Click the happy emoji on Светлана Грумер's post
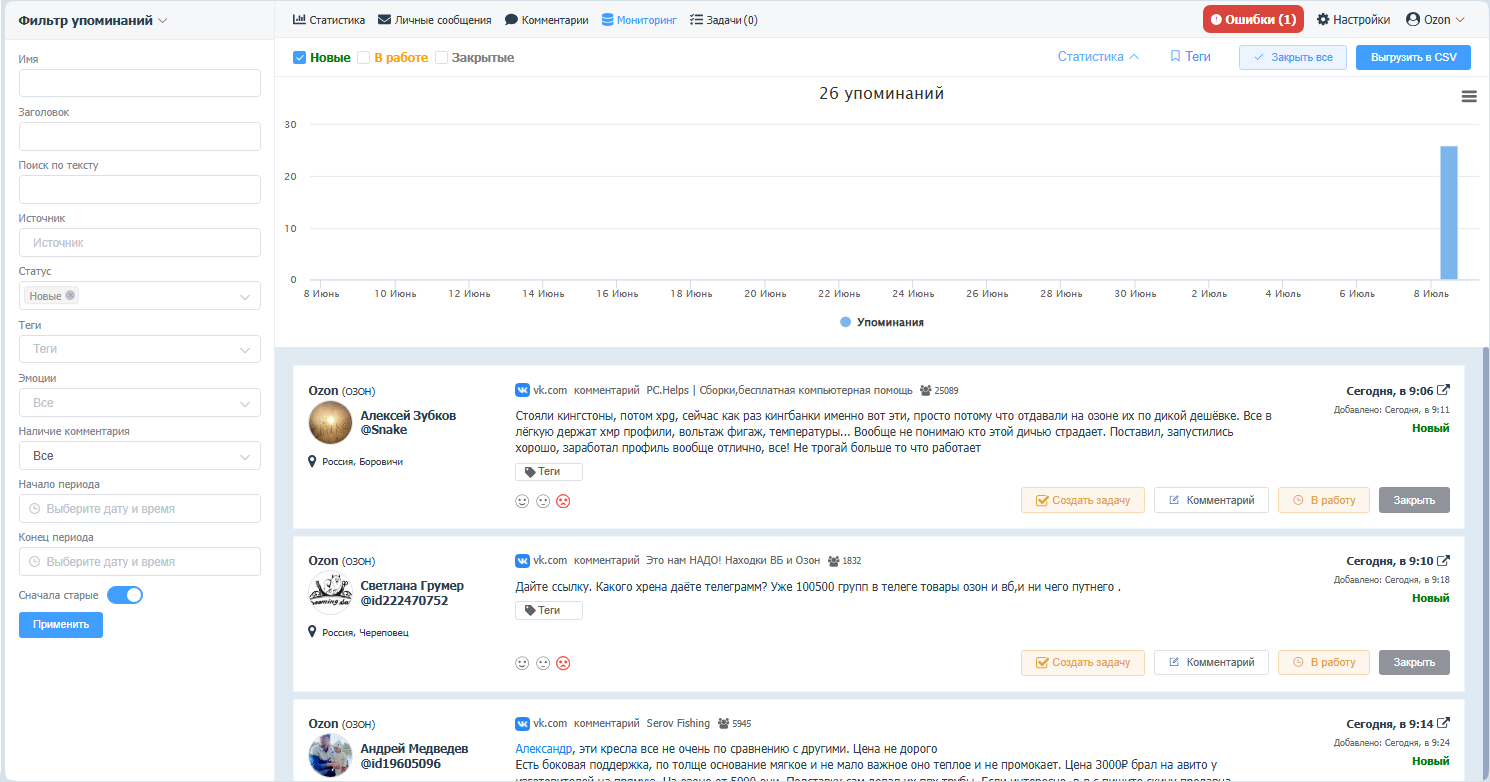 click(522, 663)
